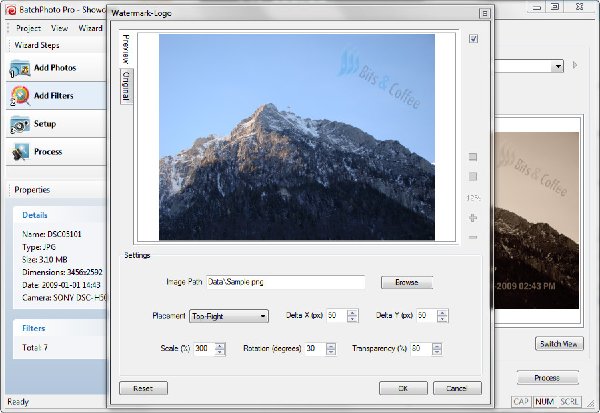Click the lower gray view icon above zoom percent
The height and width of the screenshot is (413, 600).
[x=473, y=176]
